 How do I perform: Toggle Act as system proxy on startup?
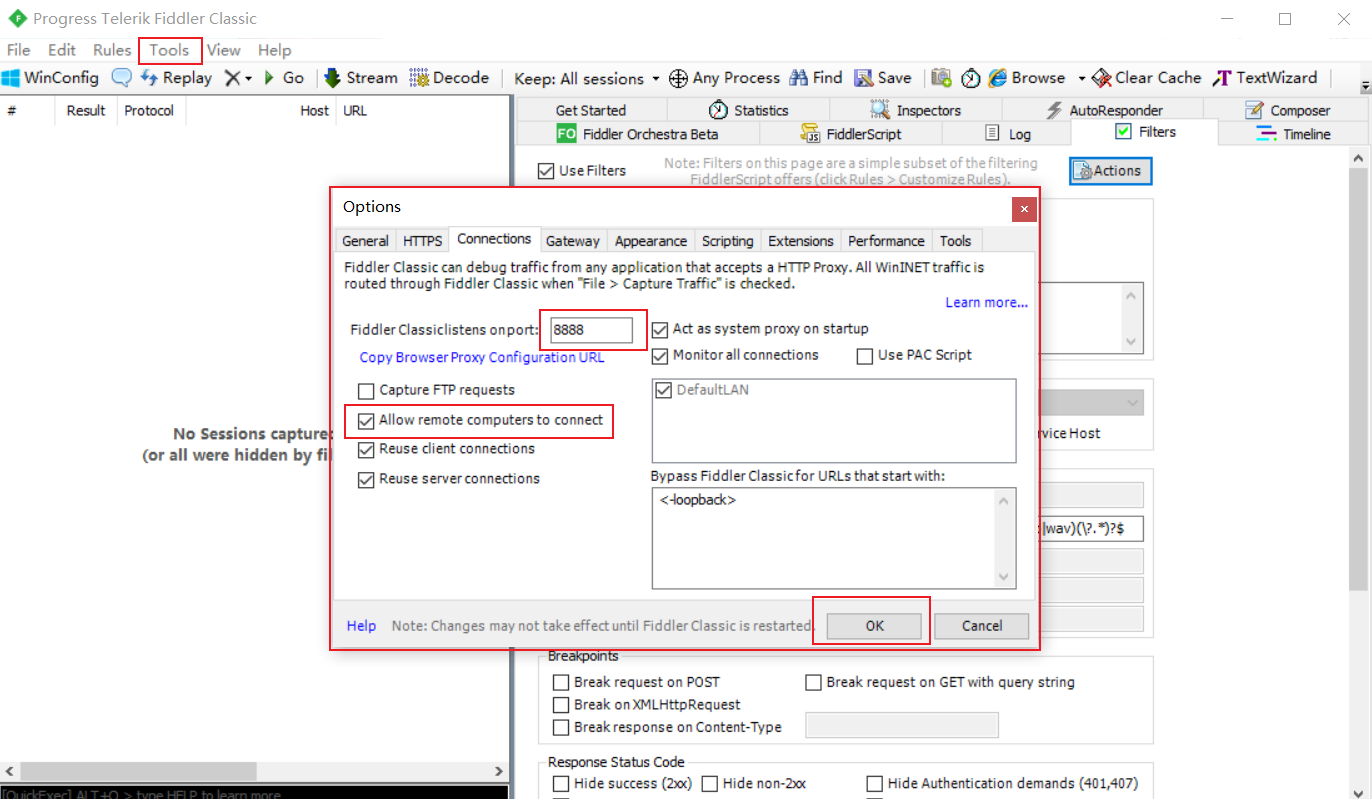click(660, 329)
